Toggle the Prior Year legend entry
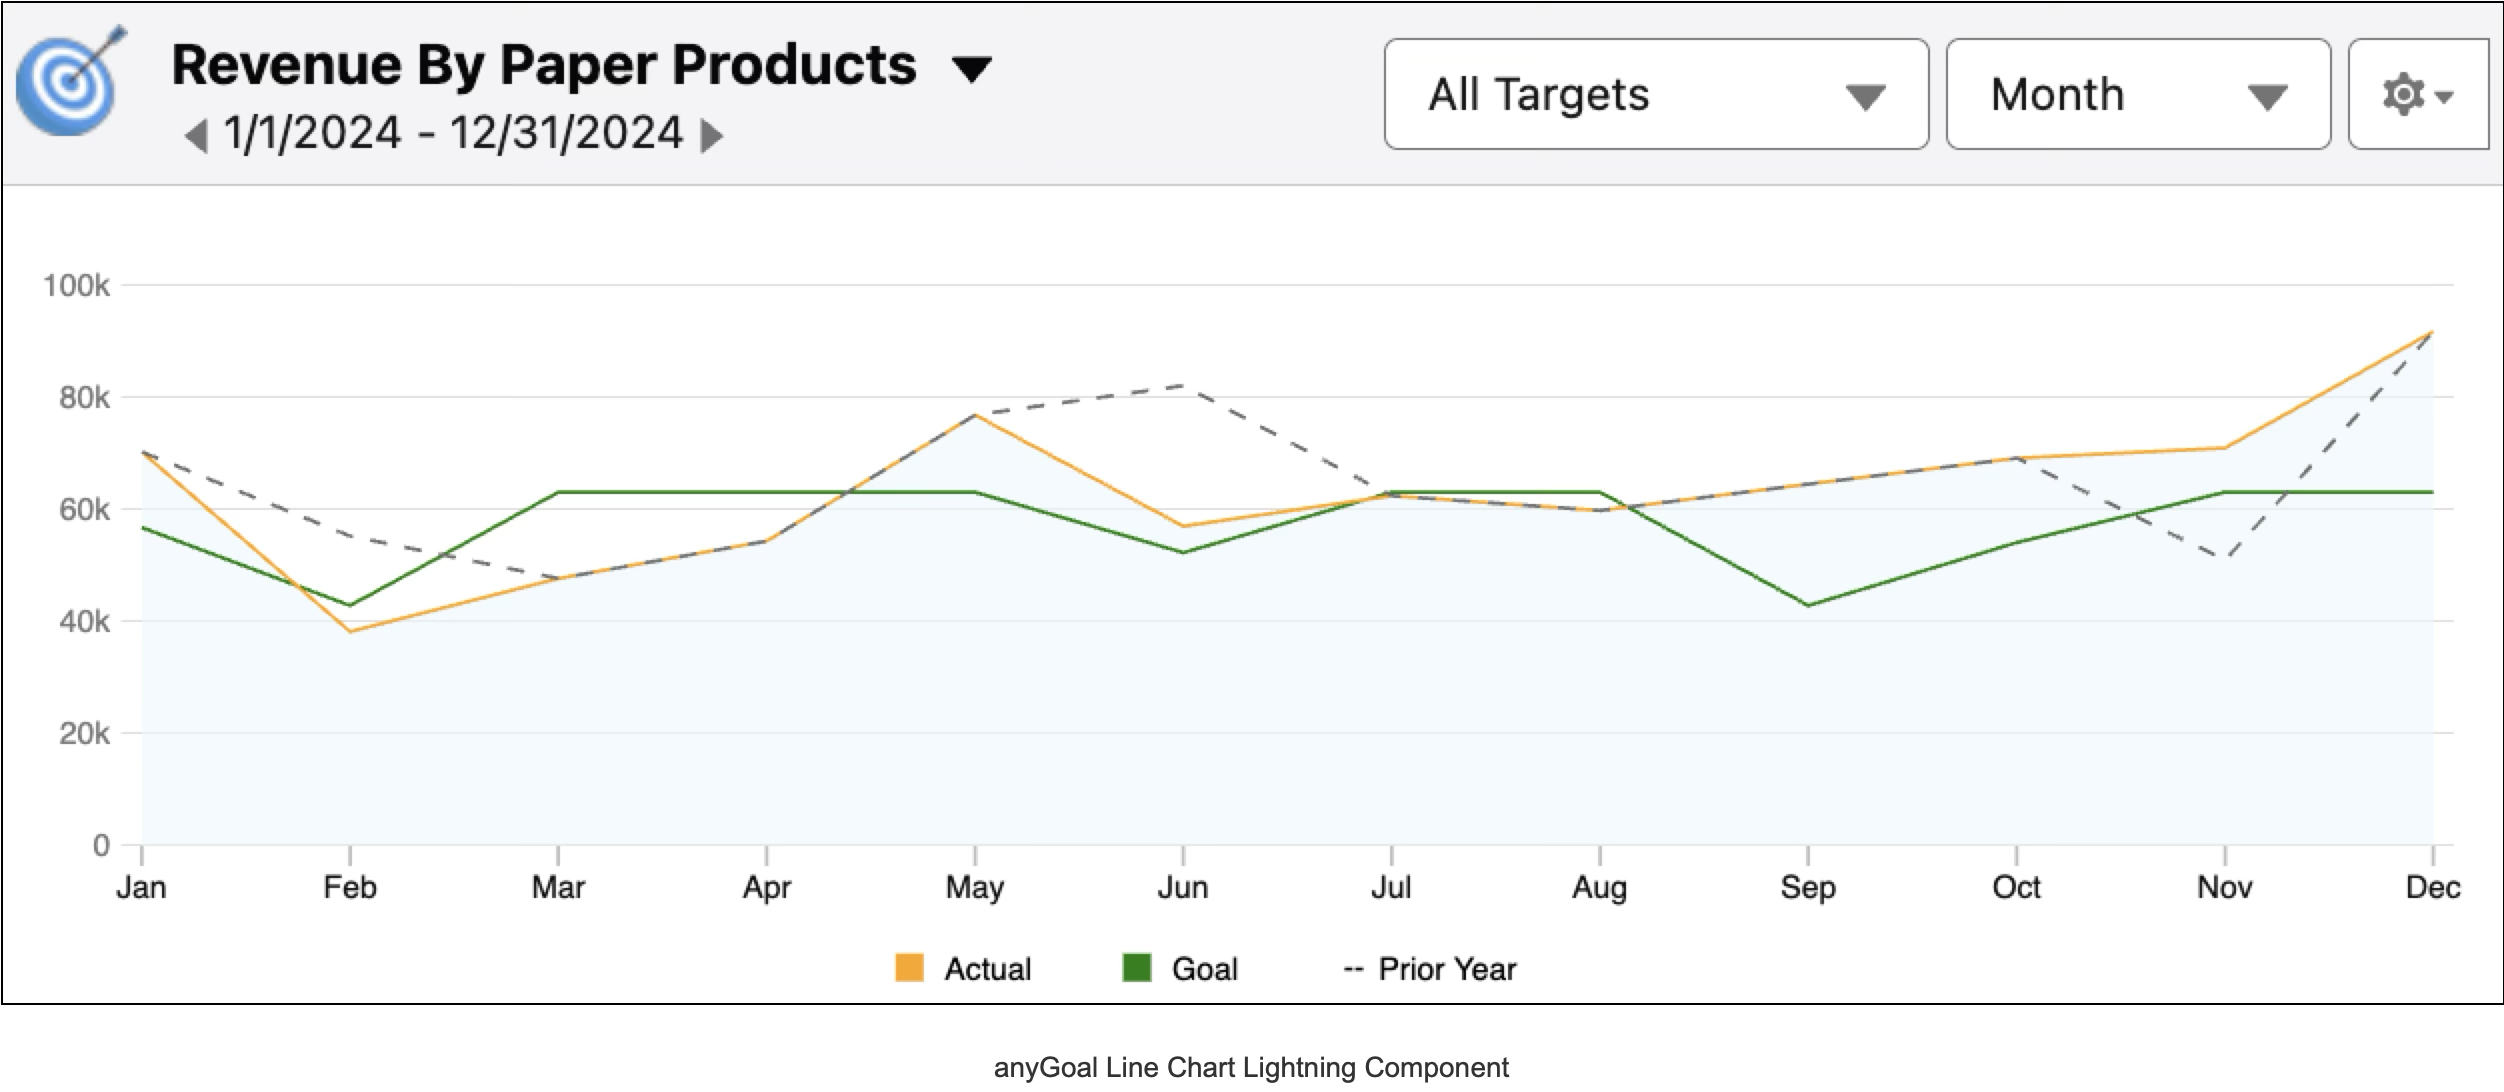This screenshot has height=1092, width=2504. click(1430, 968)
